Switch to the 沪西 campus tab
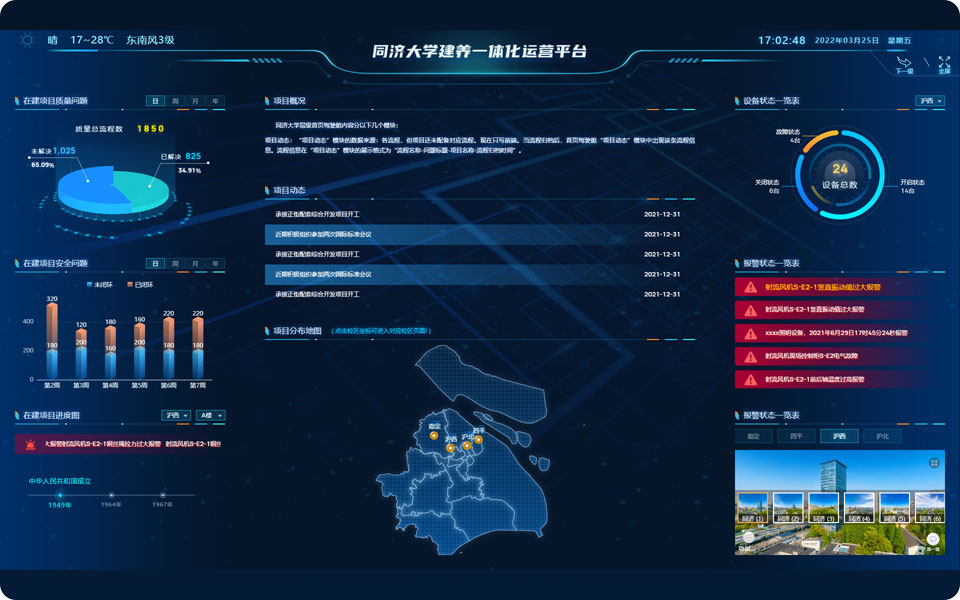Viewport: 960px width, 600px height. point(839,437)
